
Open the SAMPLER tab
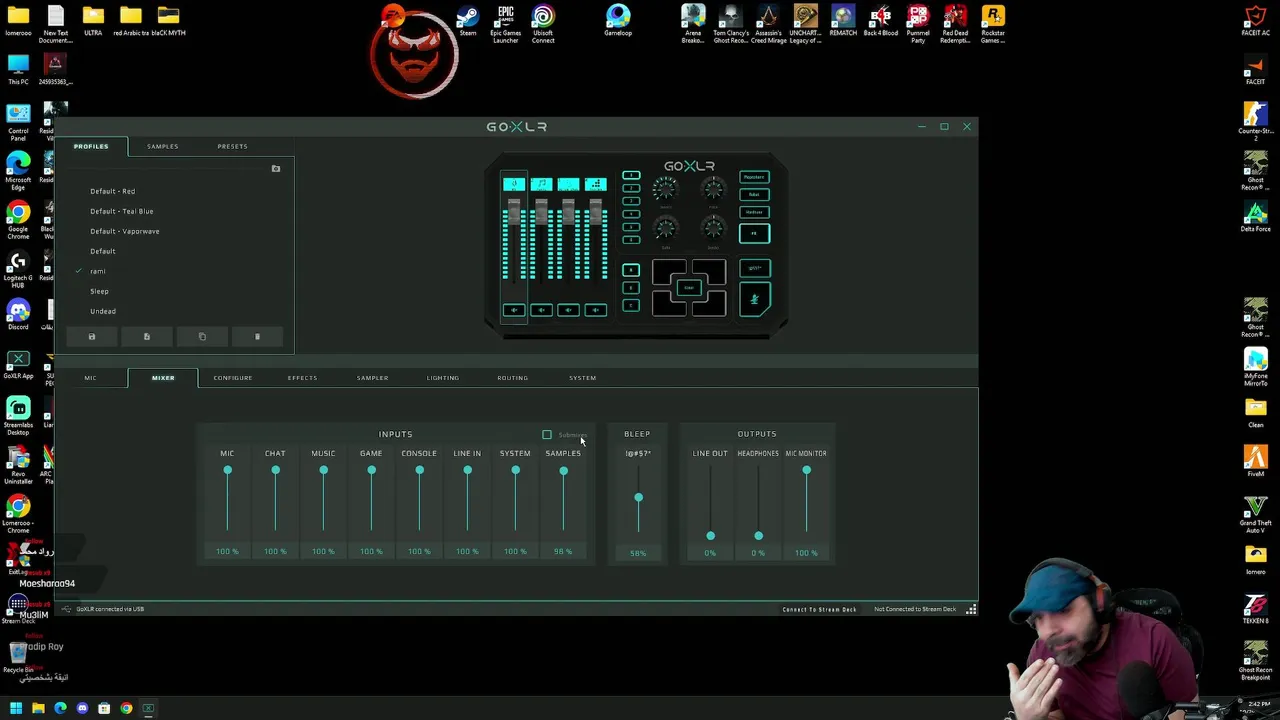point(372,378)
